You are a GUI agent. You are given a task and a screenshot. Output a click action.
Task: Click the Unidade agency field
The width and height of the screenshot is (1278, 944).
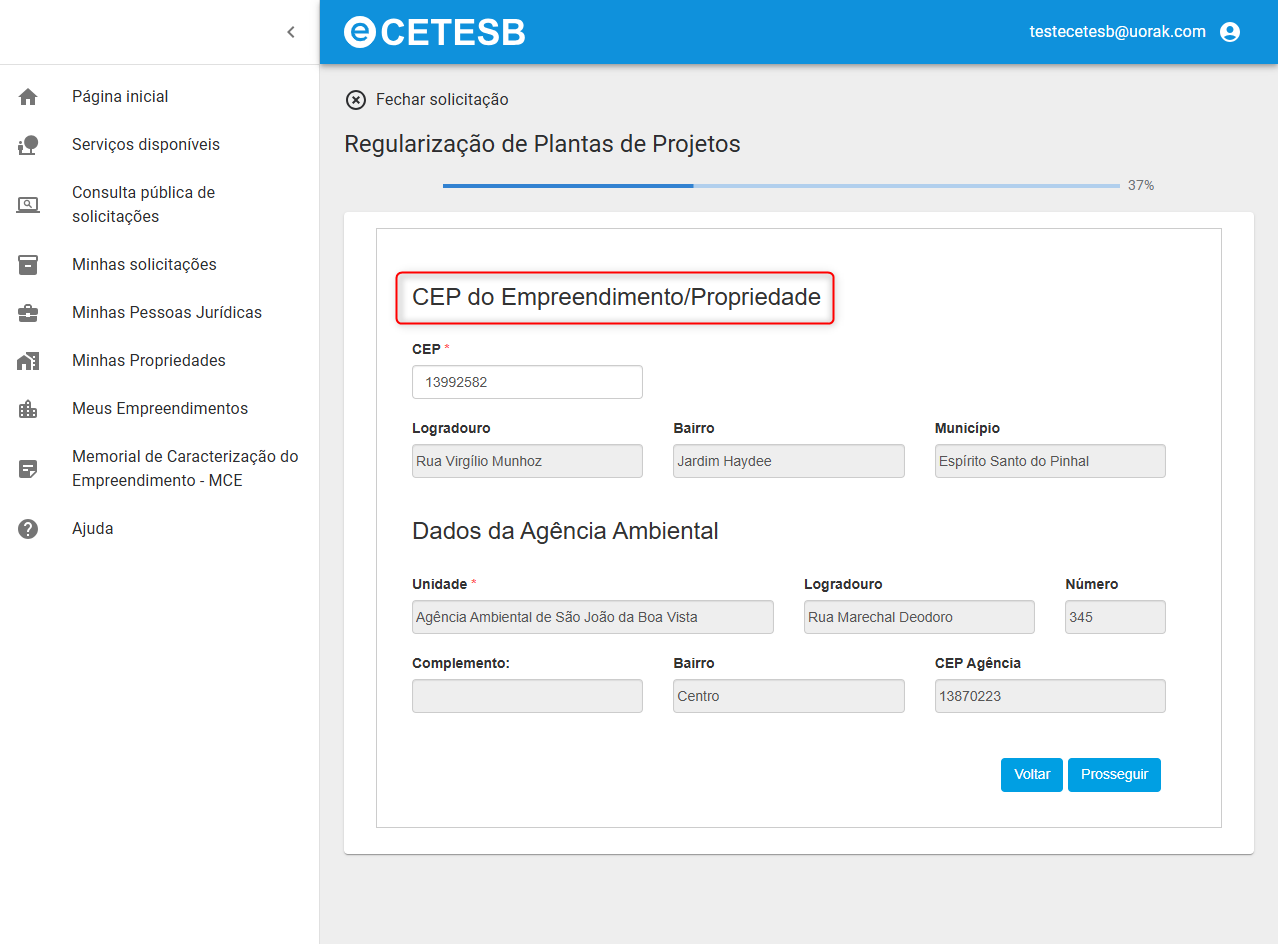(593, 617)
